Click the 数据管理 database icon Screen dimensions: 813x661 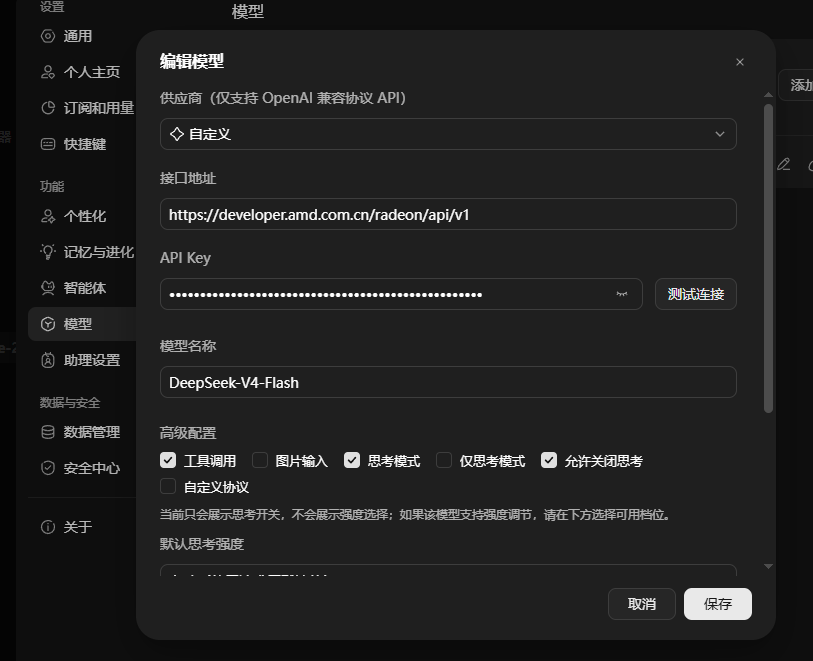tap(48, 432)
